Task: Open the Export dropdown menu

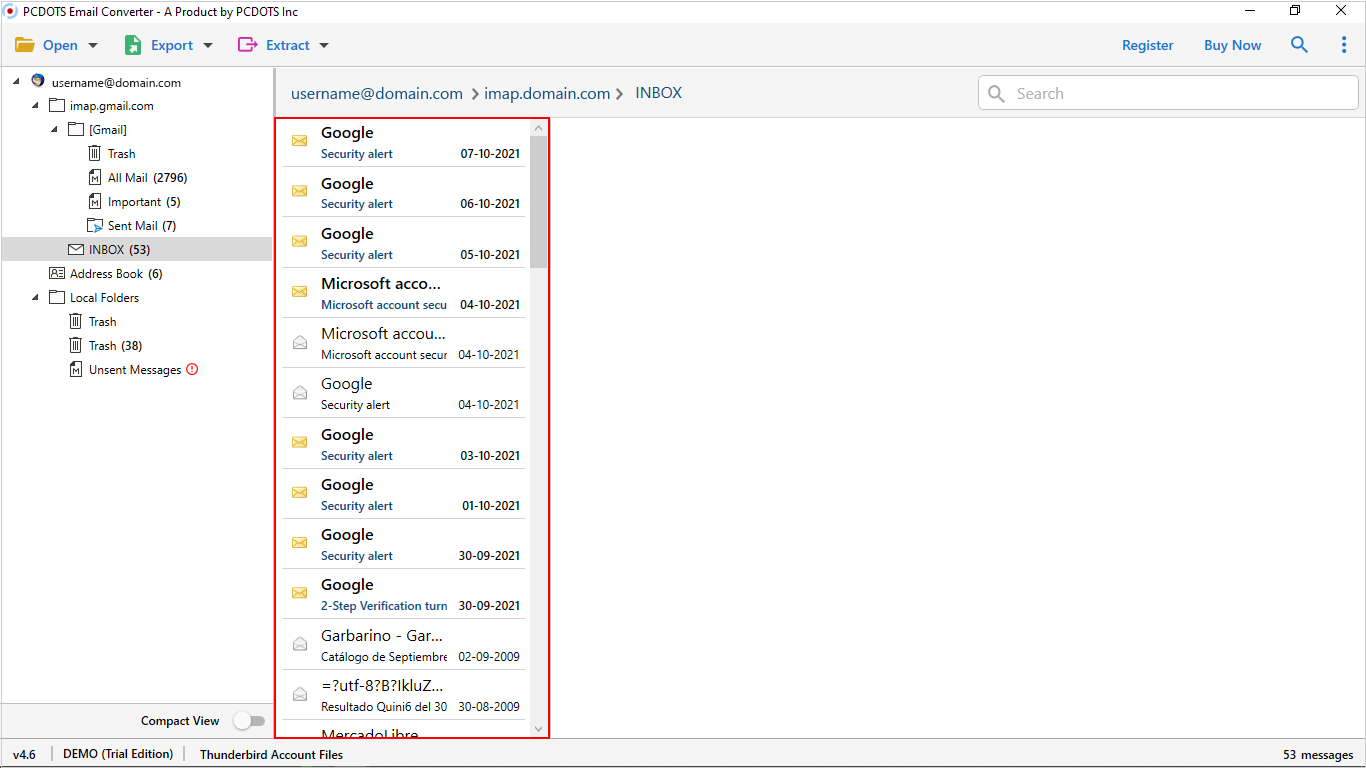Action: 168,45
